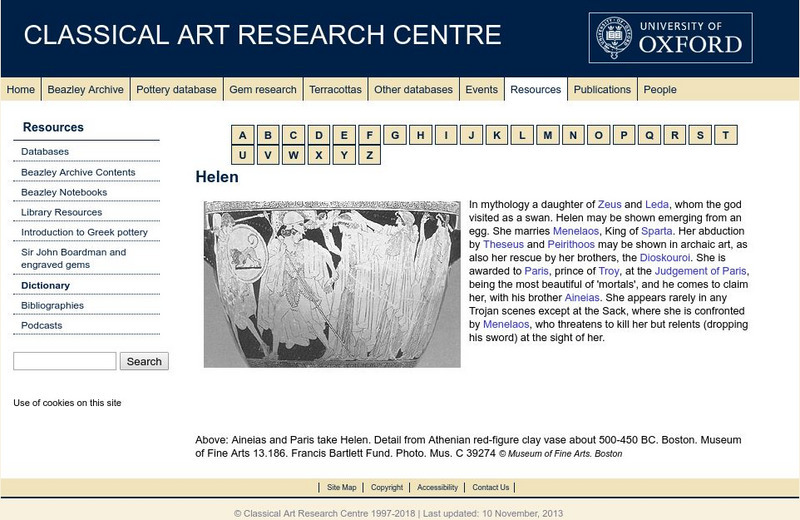Image resolution: width=800 pixels, height=520 pixels.
Task: Click the Search button
Action: [x=144, y=361]
